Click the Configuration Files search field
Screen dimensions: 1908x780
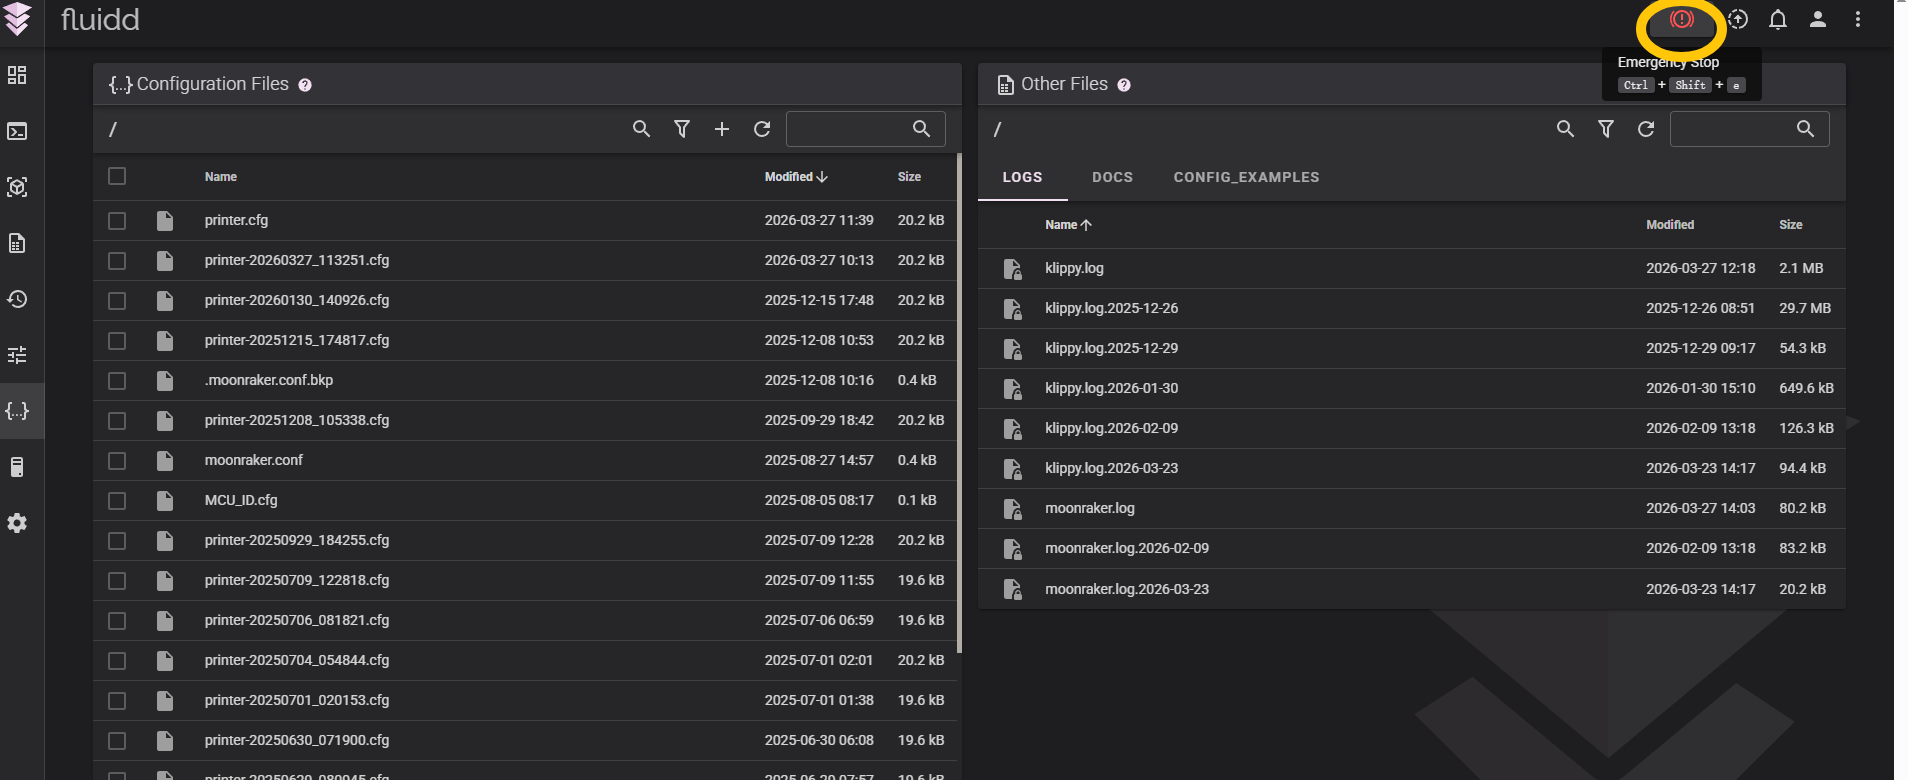tap(848, 129)
